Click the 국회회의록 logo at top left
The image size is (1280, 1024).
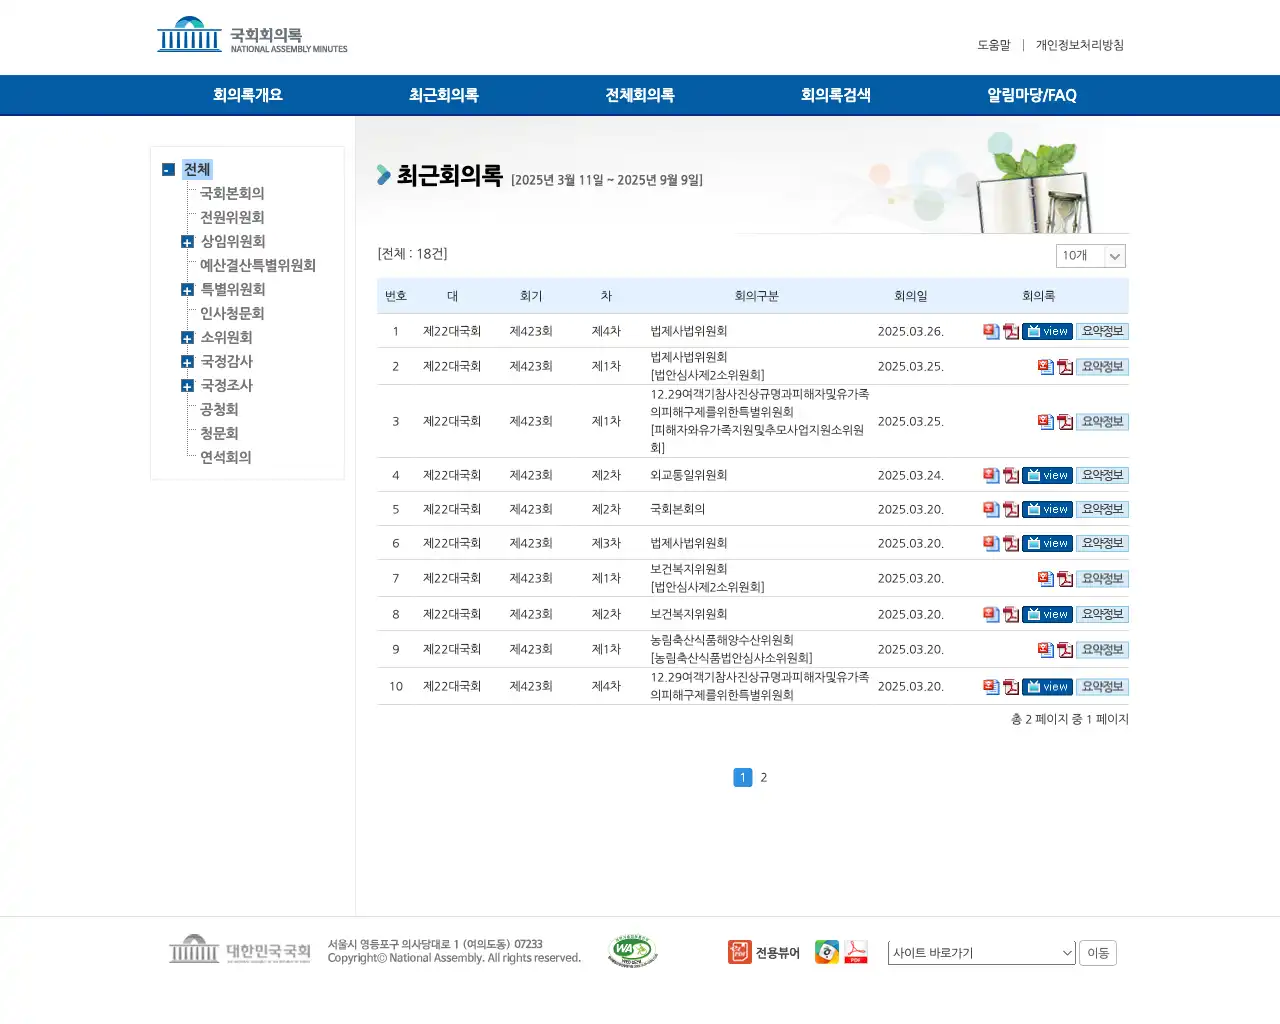coord(252,36)
